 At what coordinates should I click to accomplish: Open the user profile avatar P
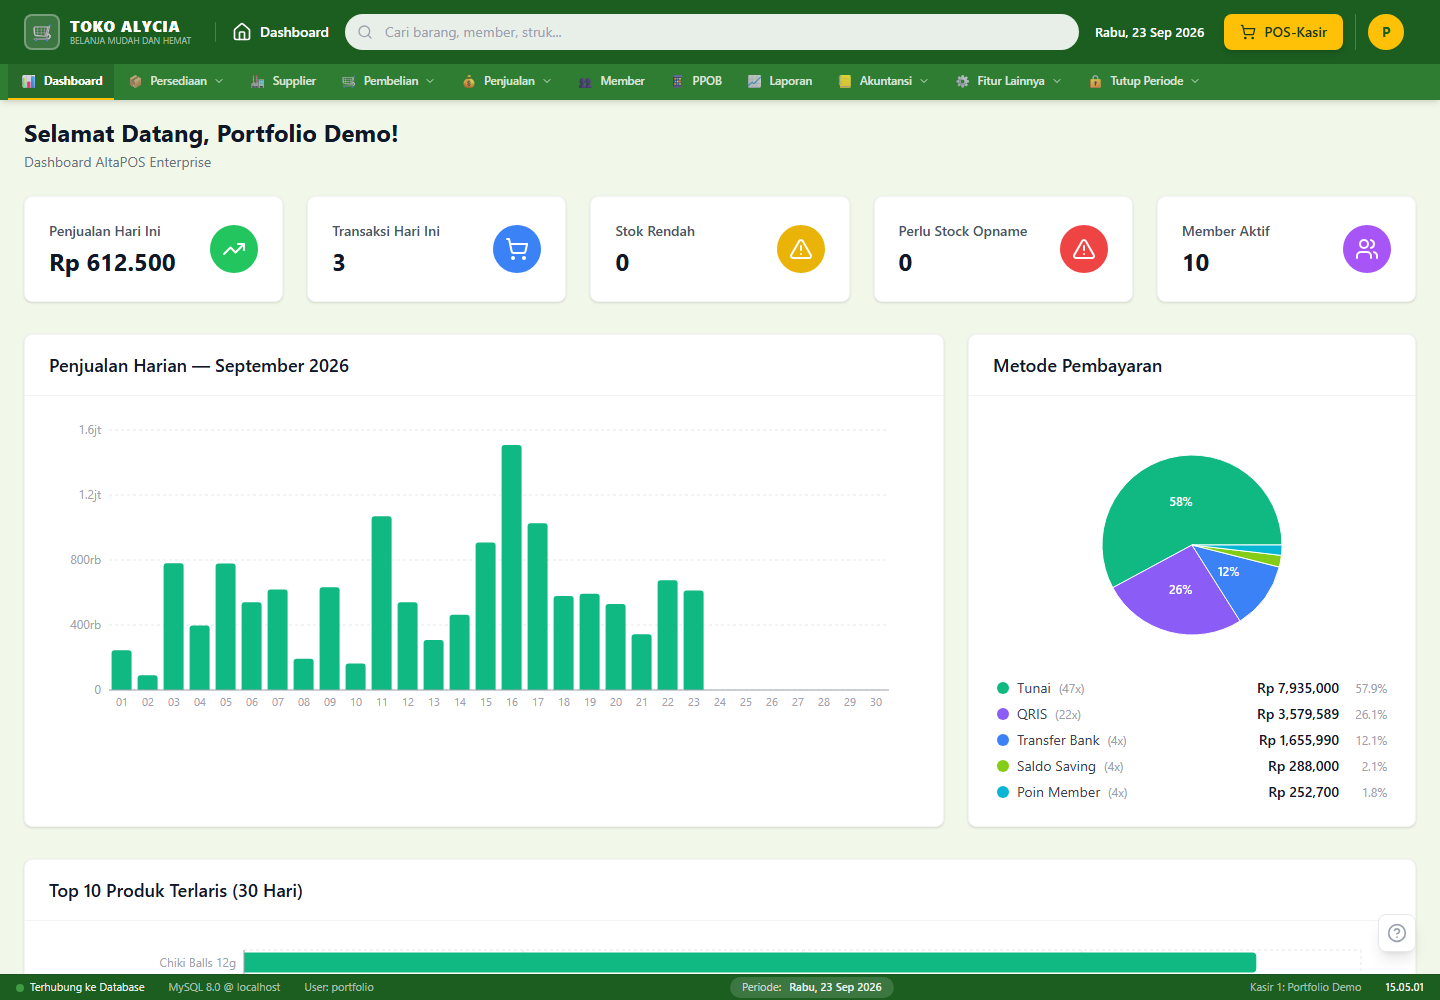1386,32
